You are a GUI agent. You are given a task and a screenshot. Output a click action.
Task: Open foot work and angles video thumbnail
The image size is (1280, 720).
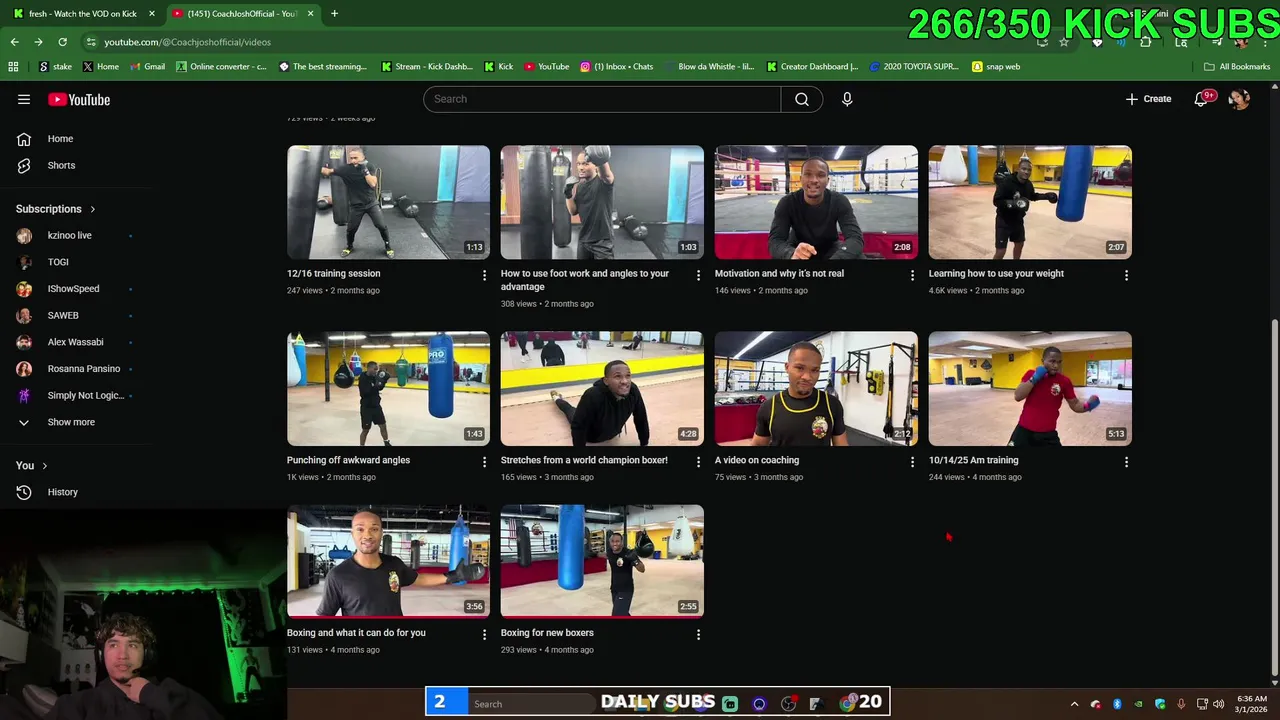pyautogui.click(x=602, y=202)
